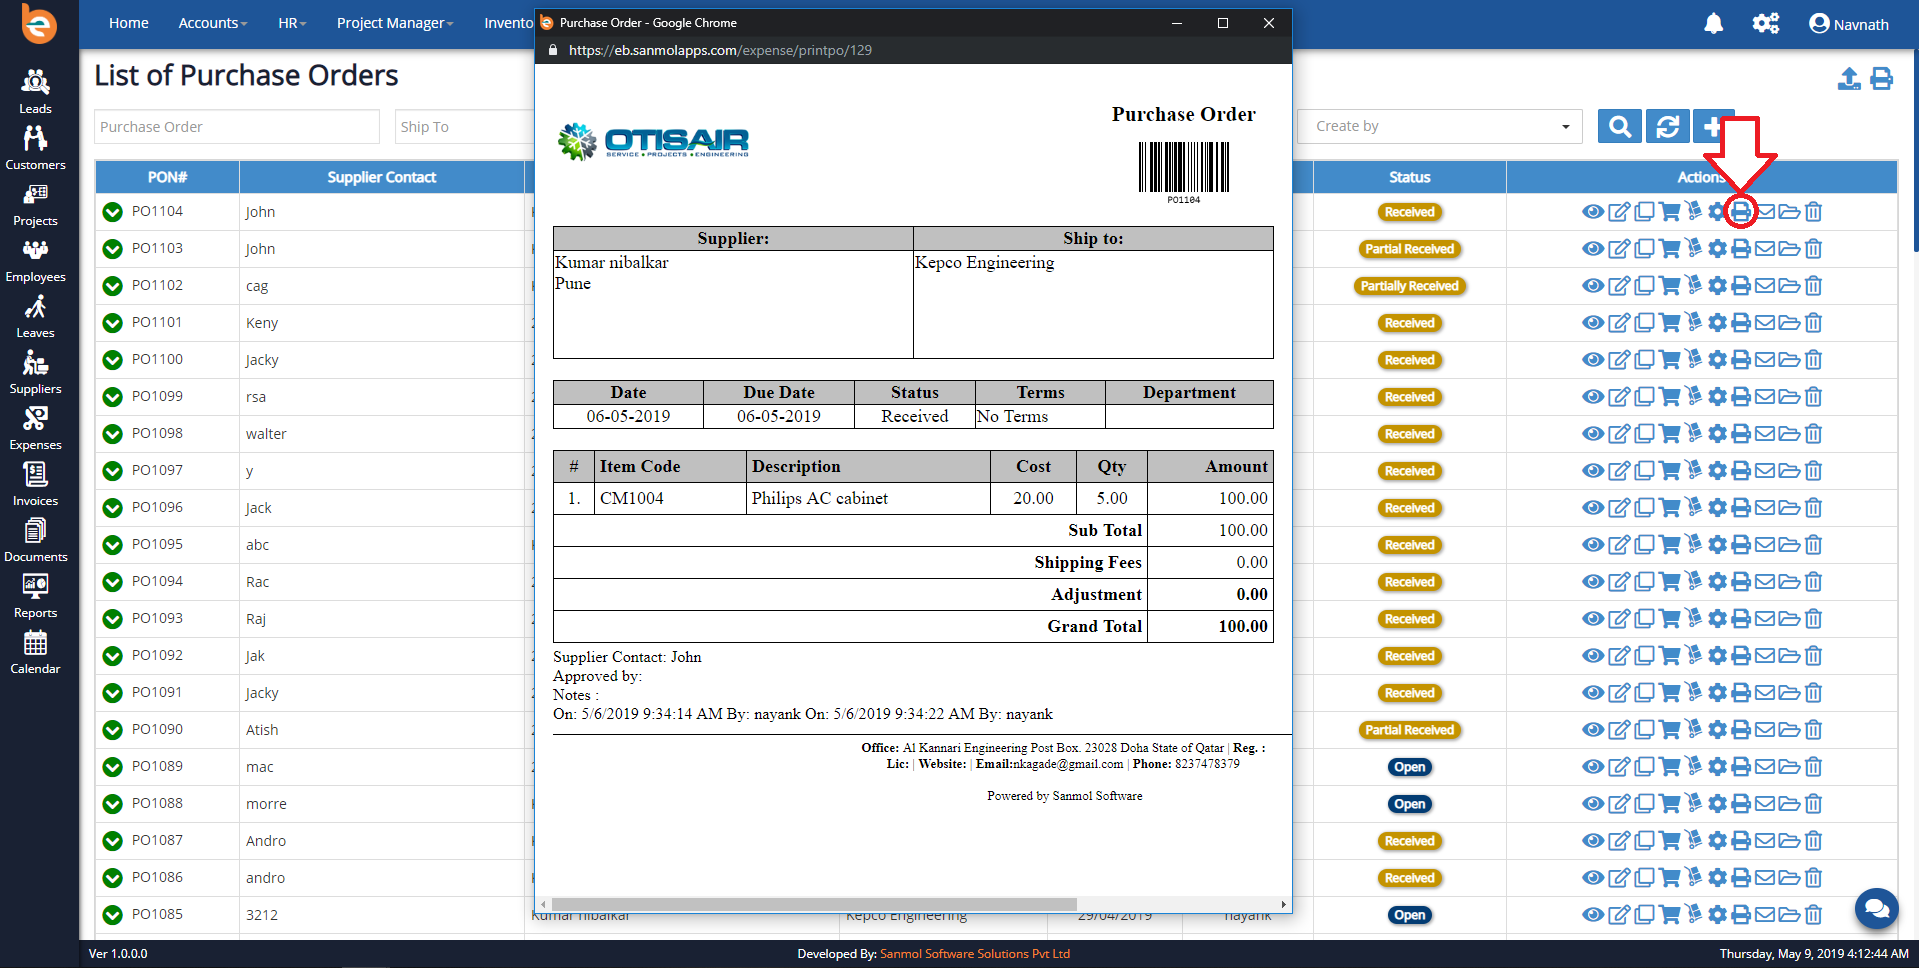Click PO1091 in the PON# column
The width and height of the screenshot is (1919, 968).
pos(157,692)
